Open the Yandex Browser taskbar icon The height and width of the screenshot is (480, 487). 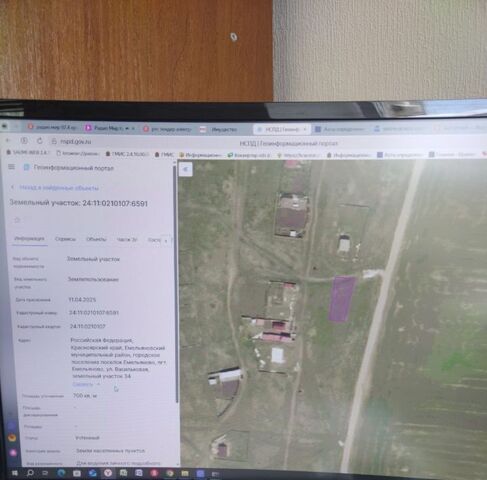tap(108, 473)
